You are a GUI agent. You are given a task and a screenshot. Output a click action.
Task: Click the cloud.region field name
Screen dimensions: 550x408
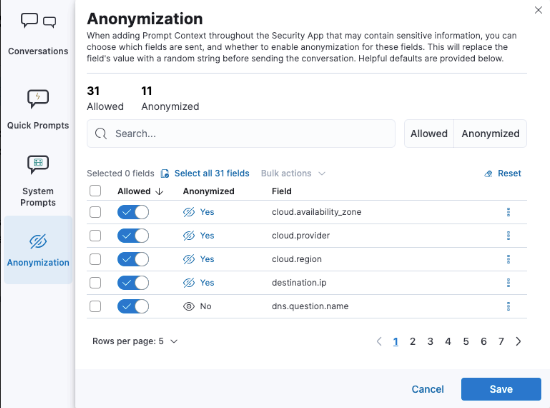pos(296,259)
